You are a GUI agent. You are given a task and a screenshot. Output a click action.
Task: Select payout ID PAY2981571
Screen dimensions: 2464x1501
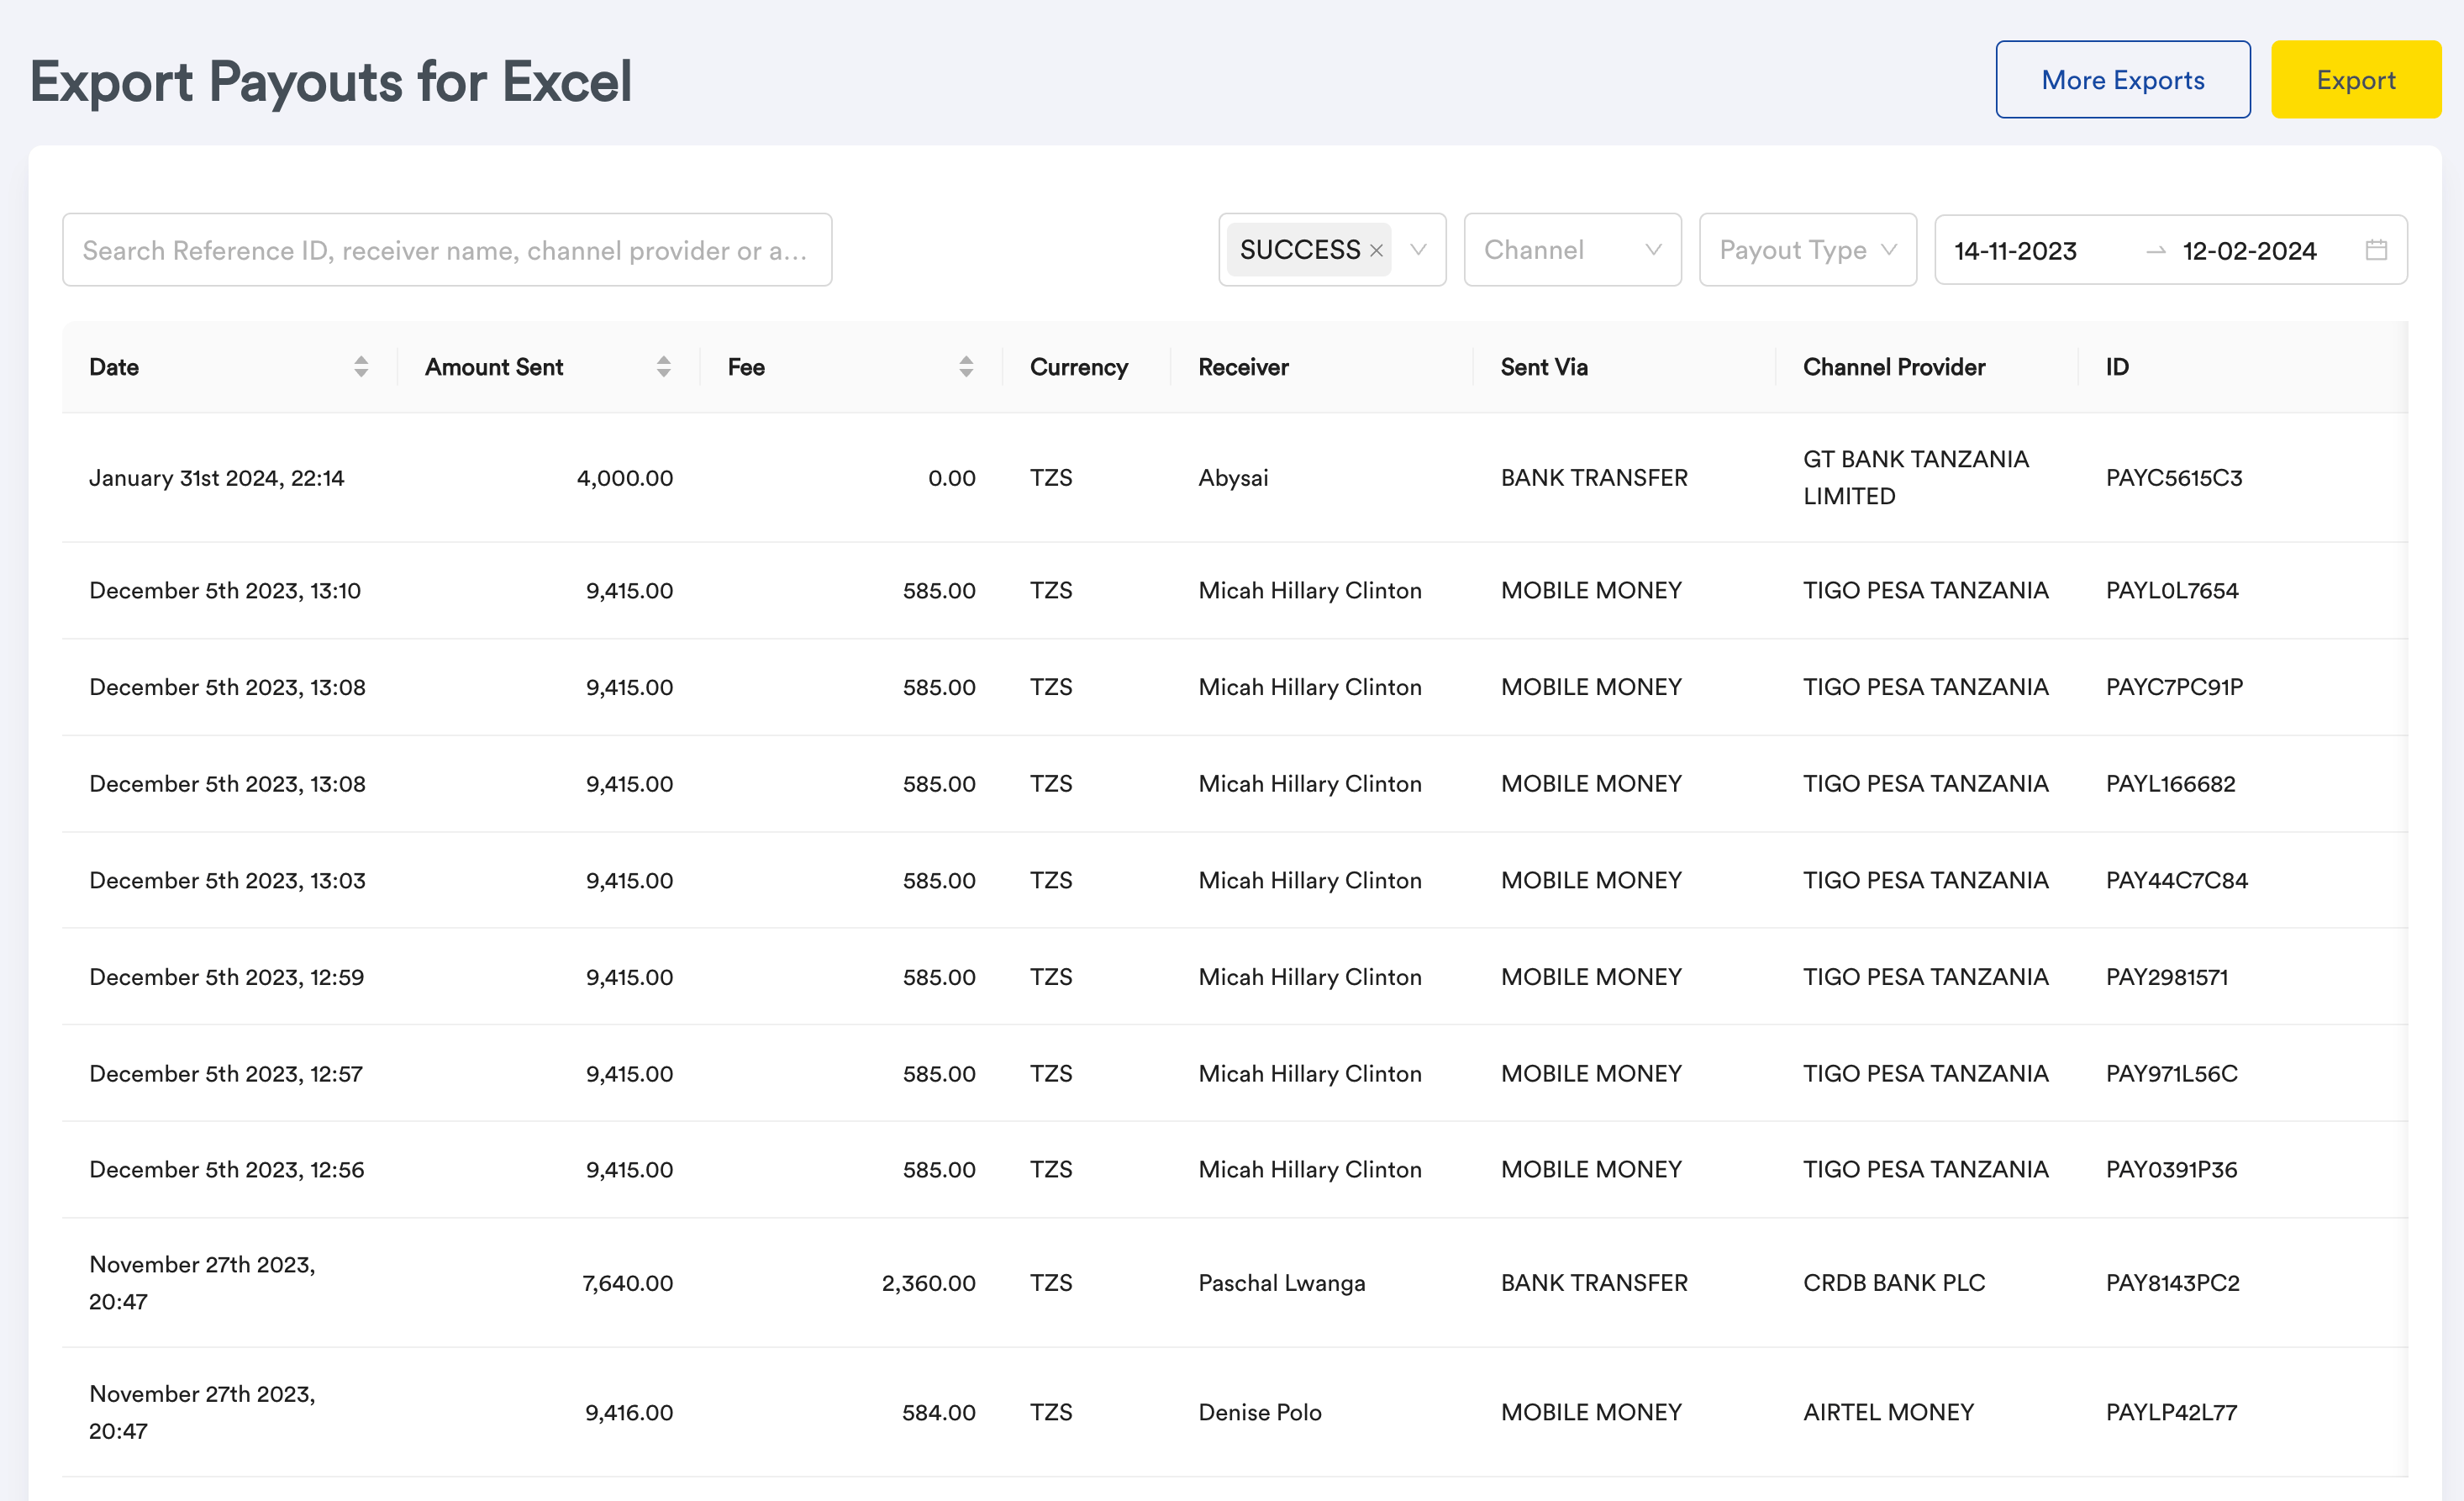[x=2167, y=977]
